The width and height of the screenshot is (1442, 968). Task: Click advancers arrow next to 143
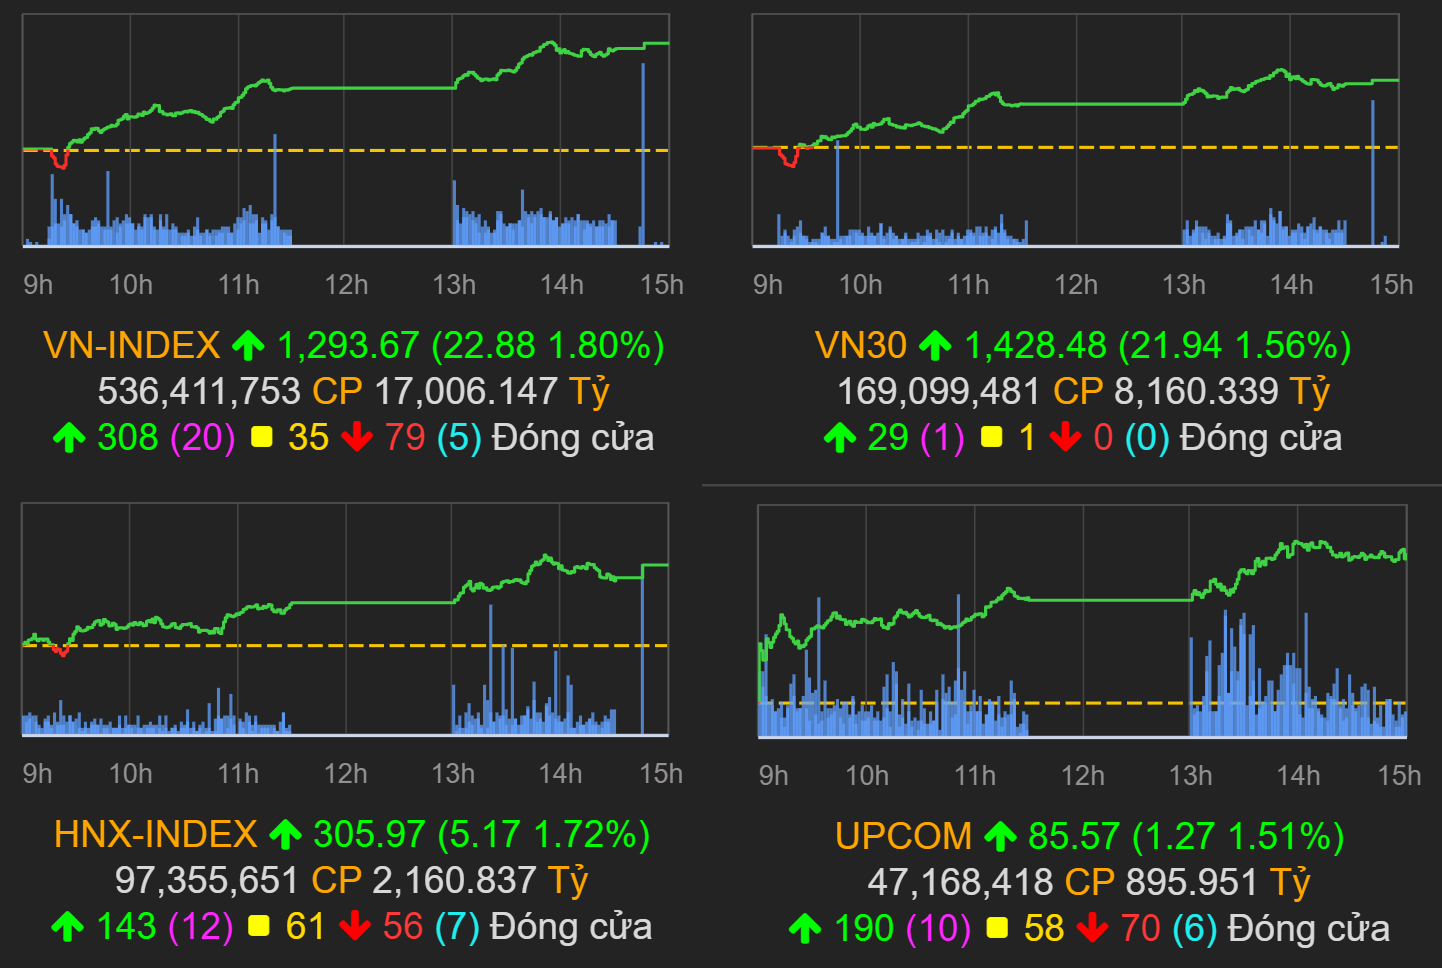coord(67,927)
